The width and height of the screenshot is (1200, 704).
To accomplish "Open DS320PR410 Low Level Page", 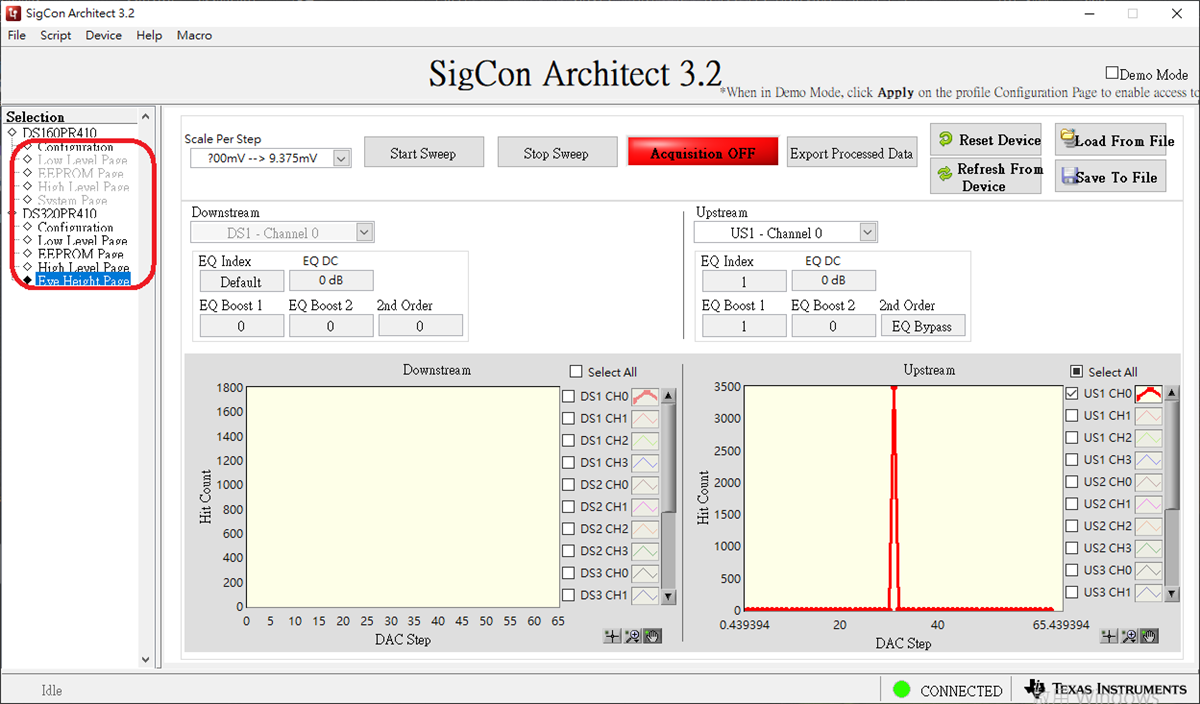I will 82,241.
